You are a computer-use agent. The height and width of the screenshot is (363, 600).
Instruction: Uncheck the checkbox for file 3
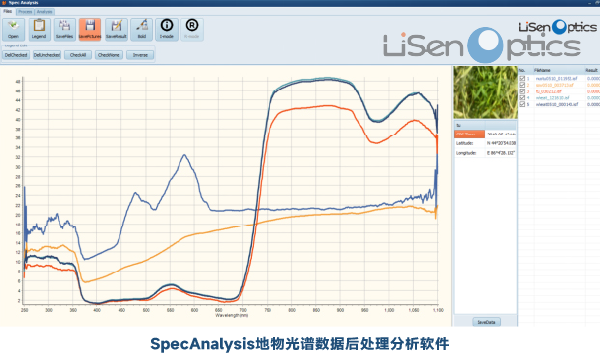522,91
